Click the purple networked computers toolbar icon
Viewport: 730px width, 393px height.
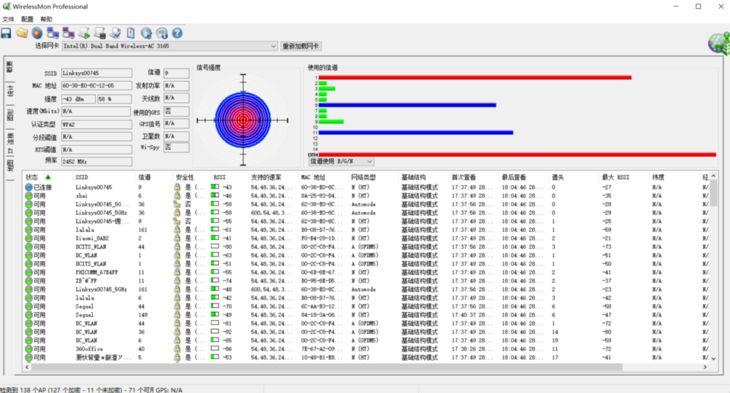(x=69, y=33)
